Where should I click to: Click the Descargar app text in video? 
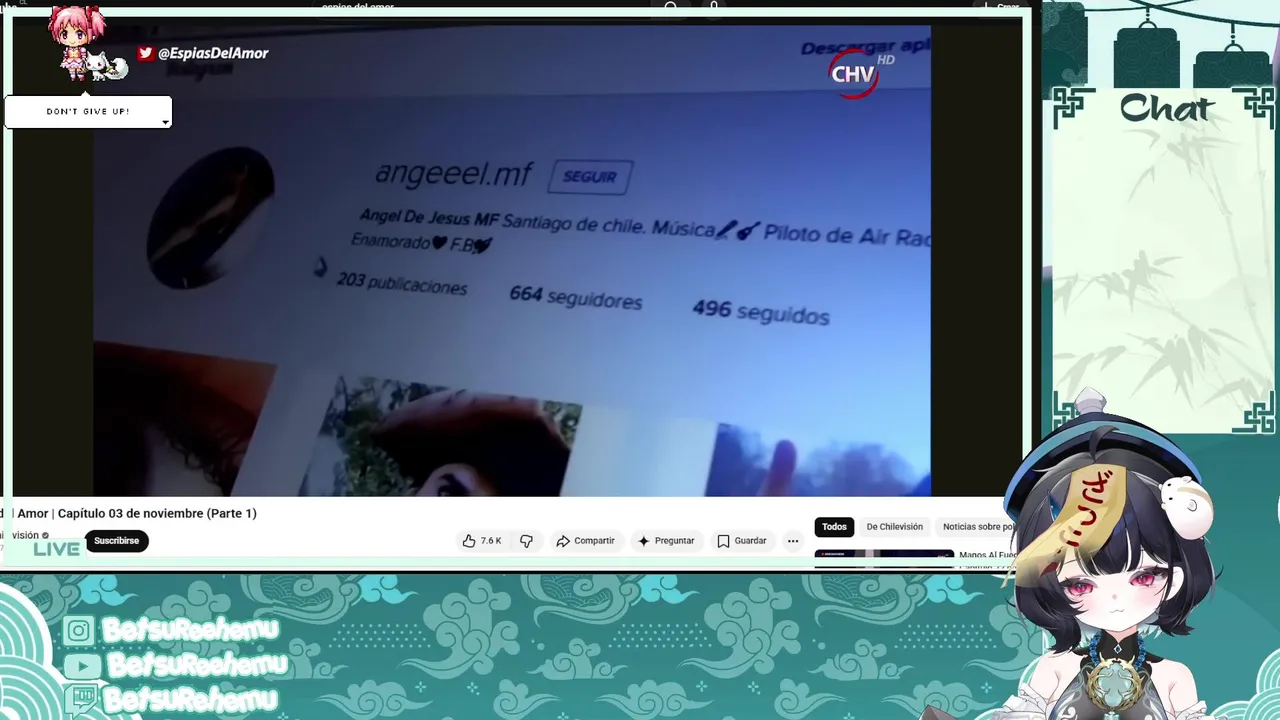[x=865, y=47]
